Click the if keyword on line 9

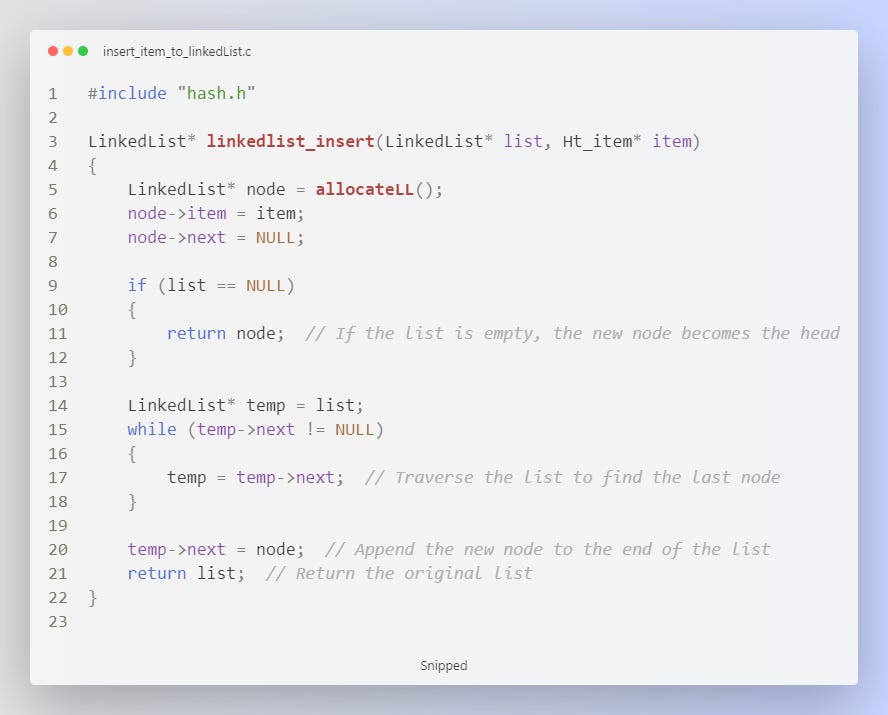pyautogui.click(x=137, y=285)
